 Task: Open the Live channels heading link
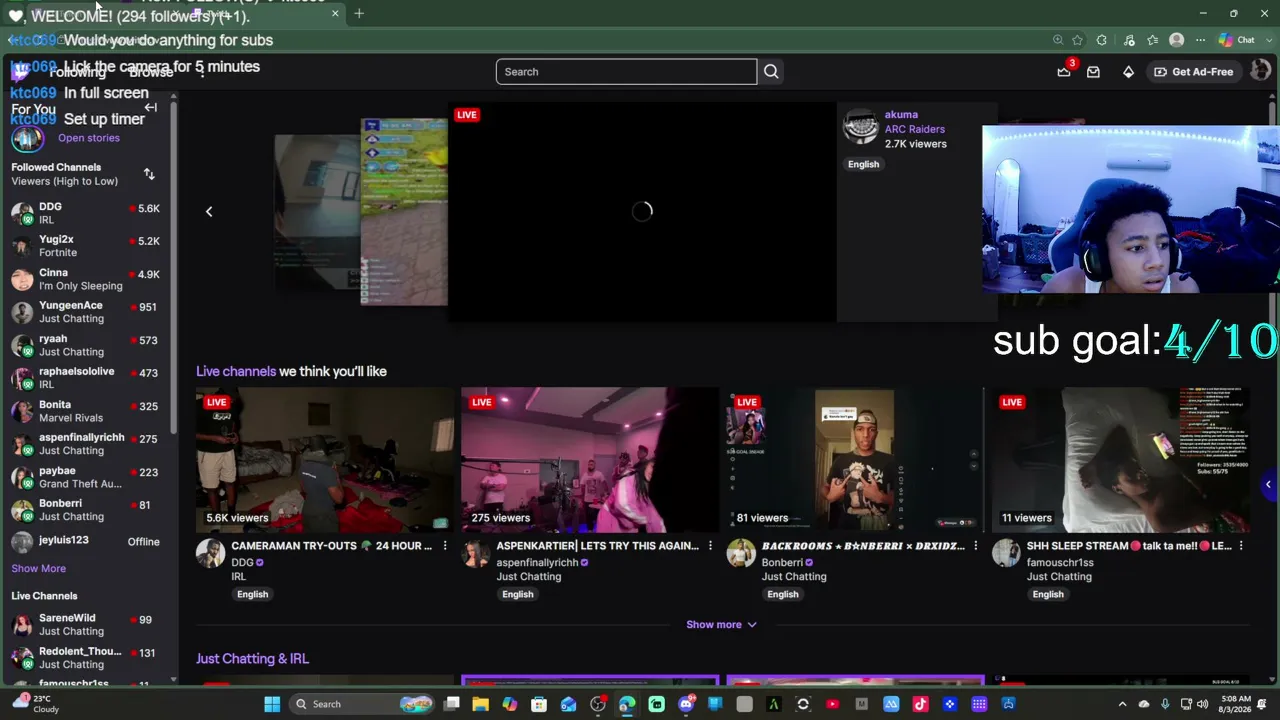click(236, 371)
